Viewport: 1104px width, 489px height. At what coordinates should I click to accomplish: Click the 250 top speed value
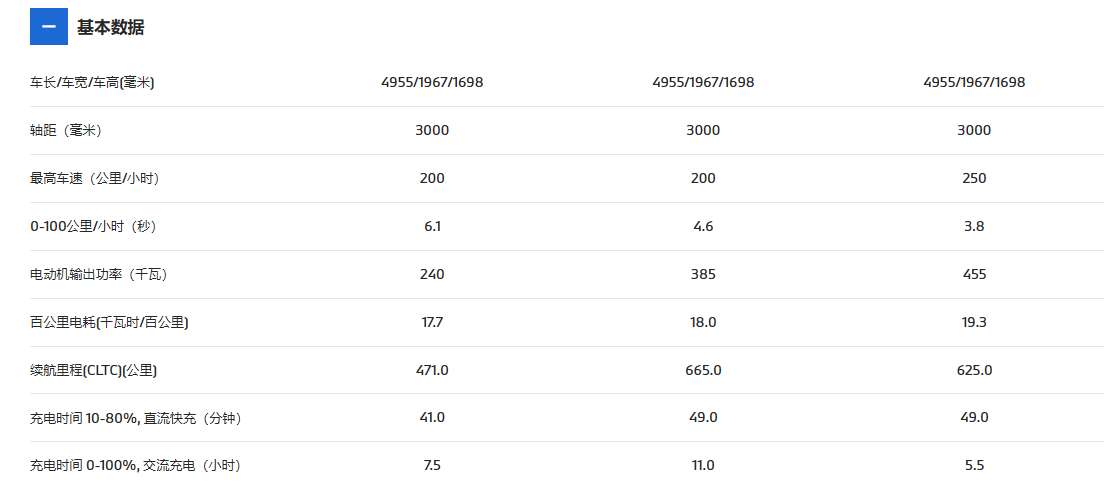point(974,179)
